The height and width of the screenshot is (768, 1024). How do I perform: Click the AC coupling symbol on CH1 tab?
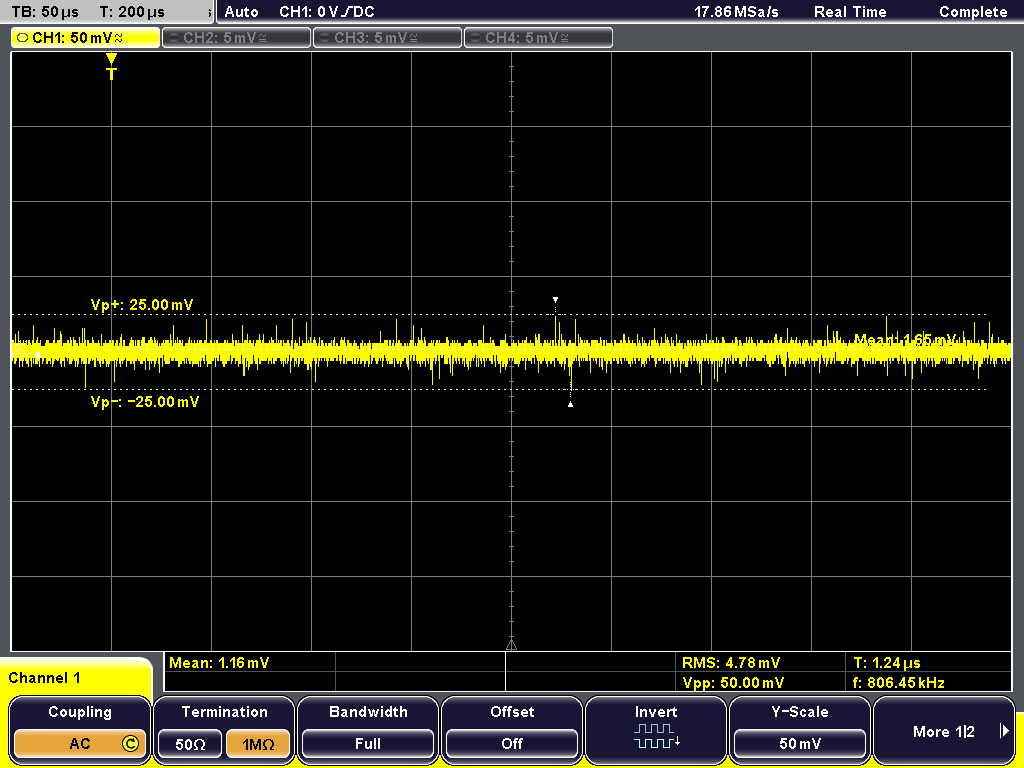pyautogui.click(x=119, y=37)
